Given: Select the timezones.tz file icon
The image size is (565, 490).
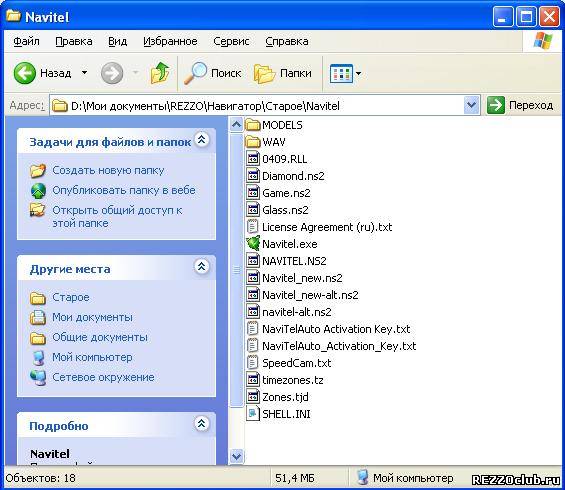Looking at the screenshot, I should click(253, 380).
